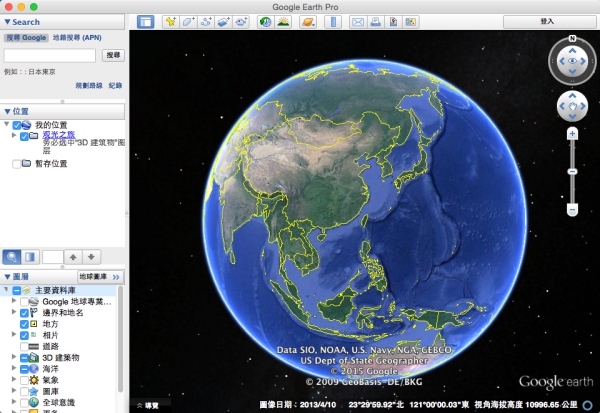The image size is (600, 413).
Task: Collapse the 位置 panel header
Action: point(8,110)
